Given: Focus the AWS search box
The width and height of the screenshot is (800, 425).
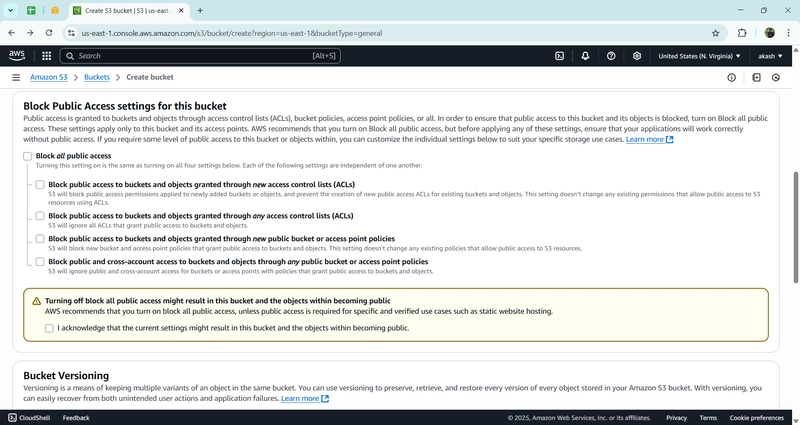Looking at the screenshot, I should 200,56.
